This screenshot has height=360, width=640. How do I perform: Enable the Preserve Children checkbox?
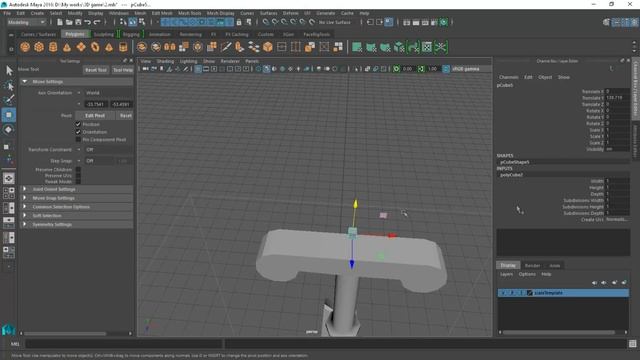coord(78,169)
